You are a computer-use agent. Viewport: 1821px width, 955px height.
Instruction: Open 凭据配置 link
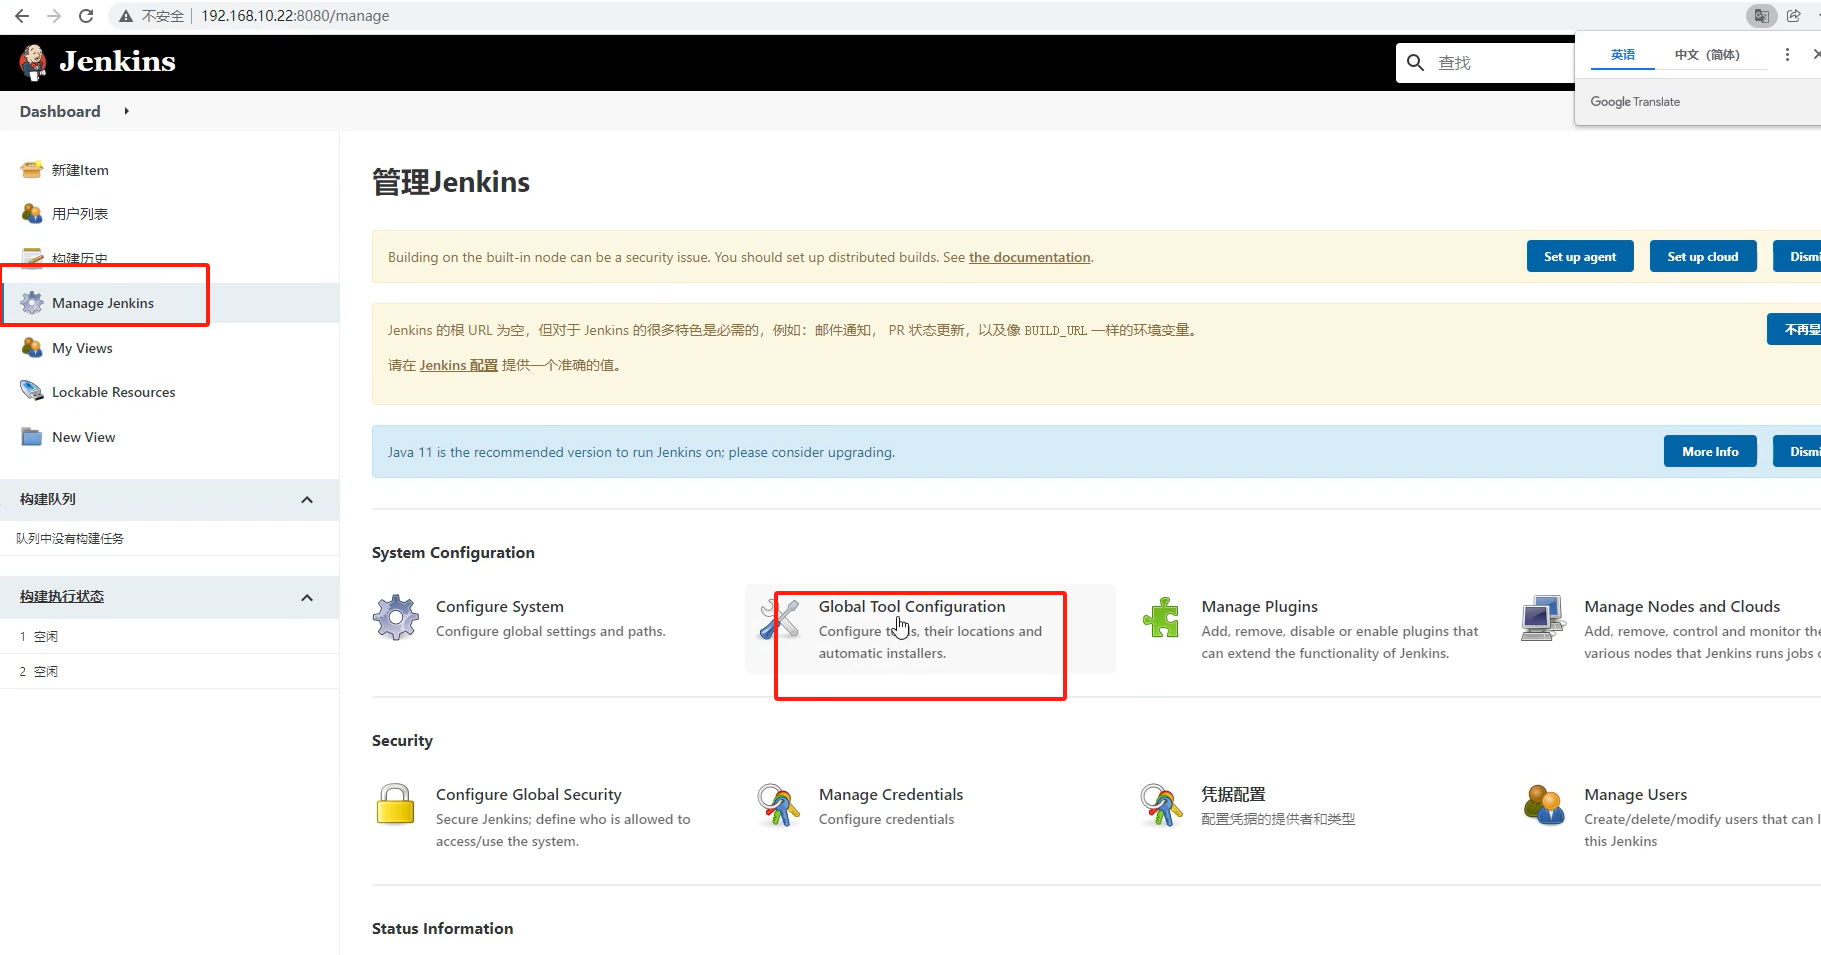coord(1234,794)
